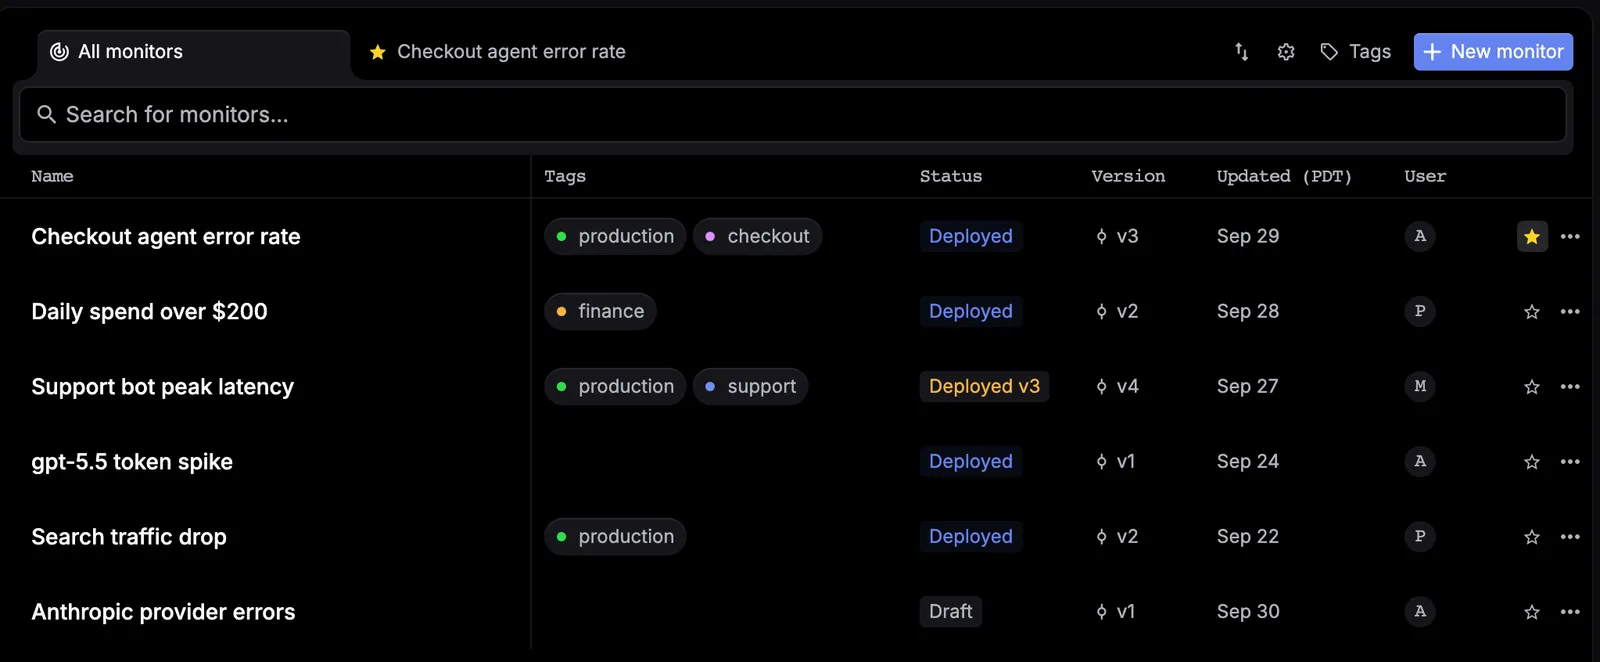Click version v4 on Support bot row
Screen dimensions: 1600x662
1117,386
